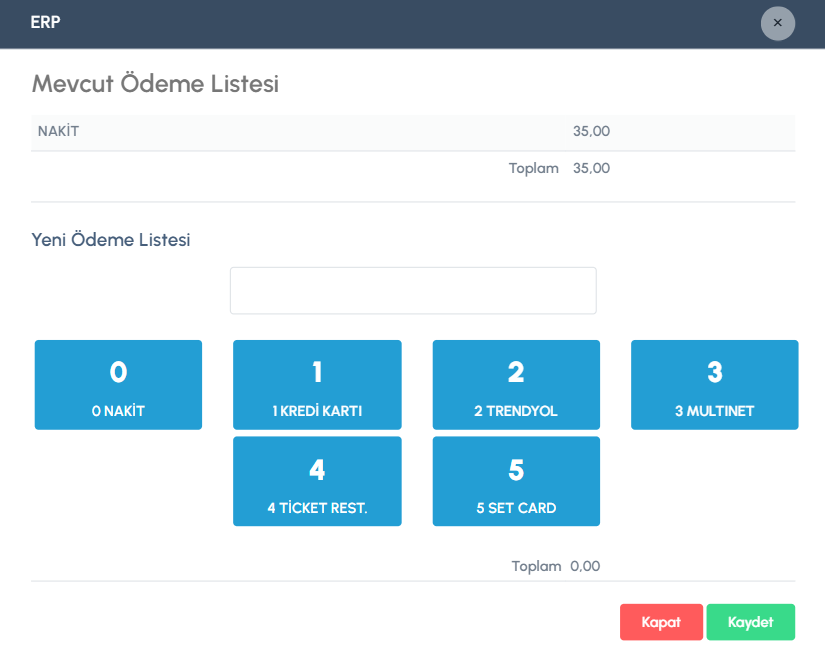Click the Mevcut Ödeme Listesi heading
Image resolution: width=825 pixels, height=655 pixels.
pos(155,84)
